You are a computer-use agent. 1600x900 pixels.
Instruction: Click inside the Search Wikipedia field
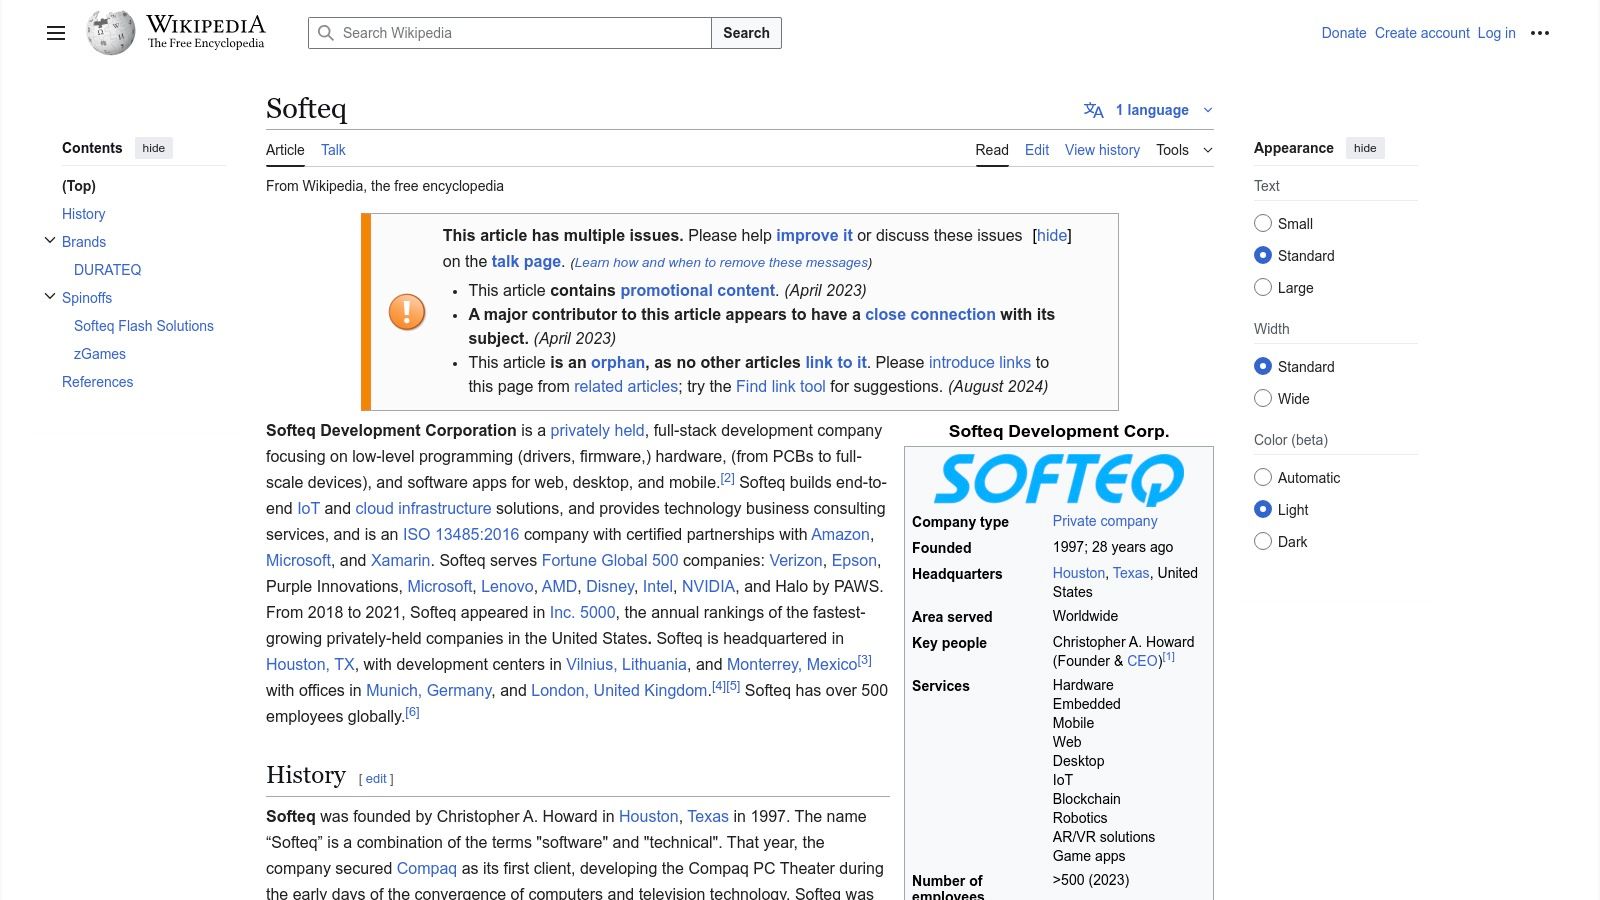520,33
